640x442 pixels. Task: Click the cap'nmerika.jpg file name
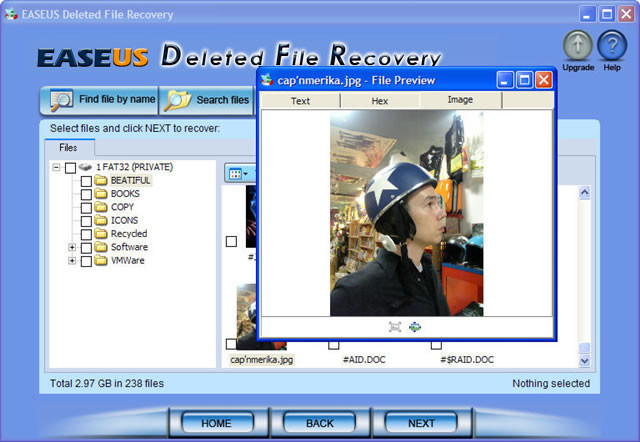(262, 360)
